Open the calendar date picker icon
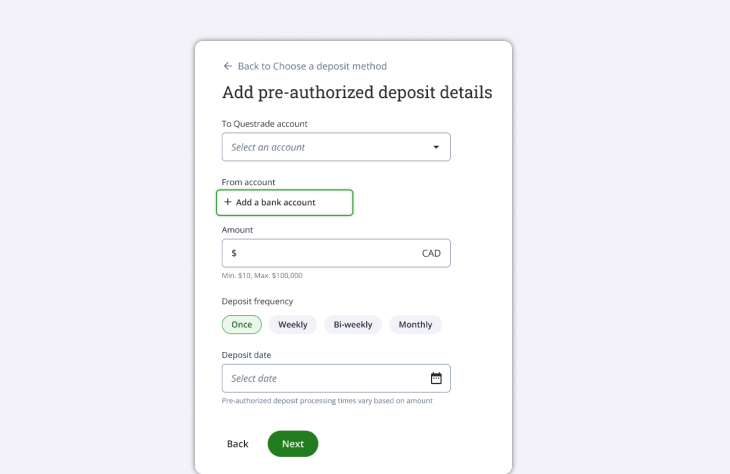 tap(436, 378)
